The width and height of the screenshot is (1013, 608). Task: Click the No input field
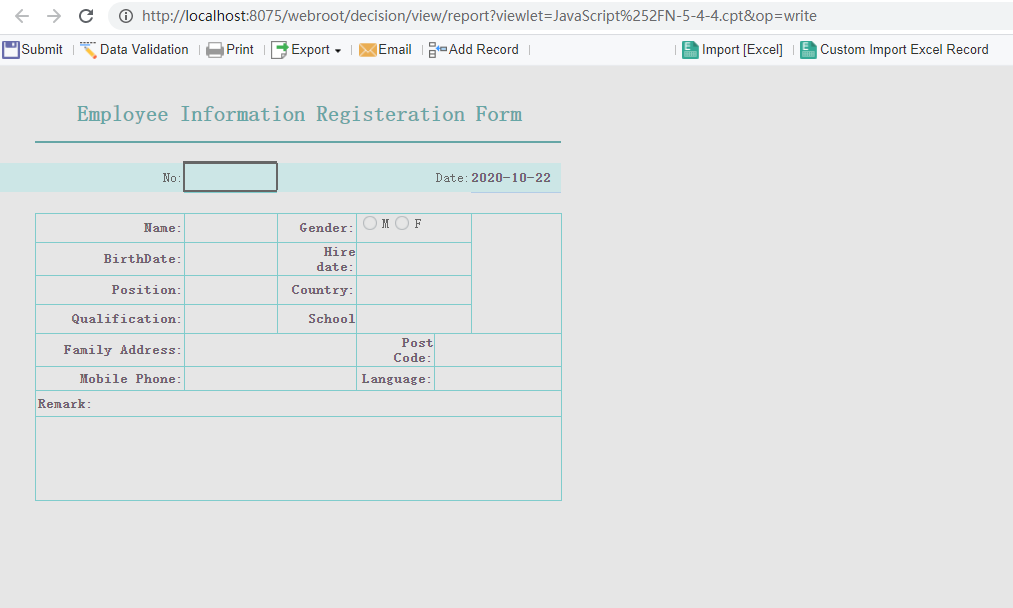point(231,177)
